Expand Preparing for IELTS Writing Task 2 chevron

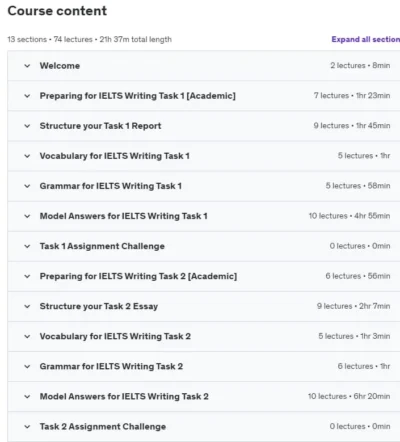click(27, 276)
